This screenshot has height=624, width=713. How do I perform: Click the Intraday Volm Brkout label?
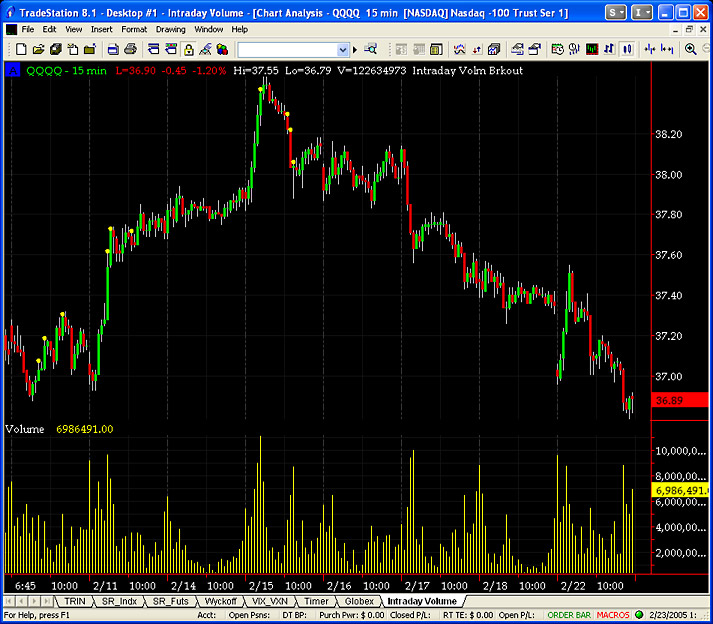[467, 70]
